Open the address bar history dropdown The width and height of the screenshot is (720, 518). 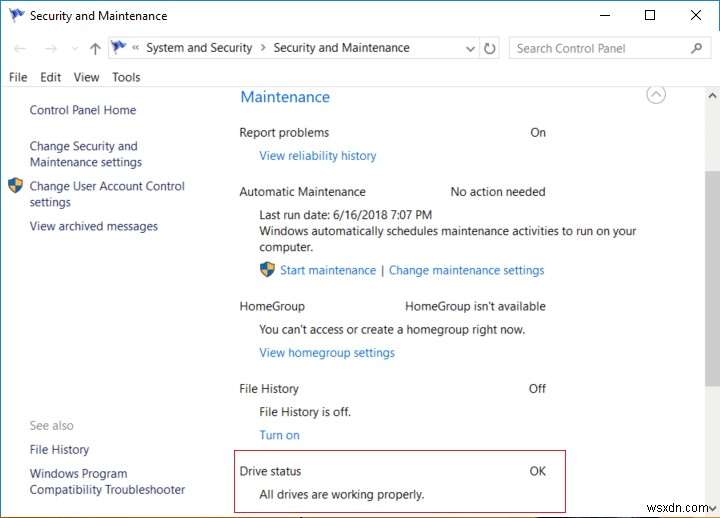point(471,48)
